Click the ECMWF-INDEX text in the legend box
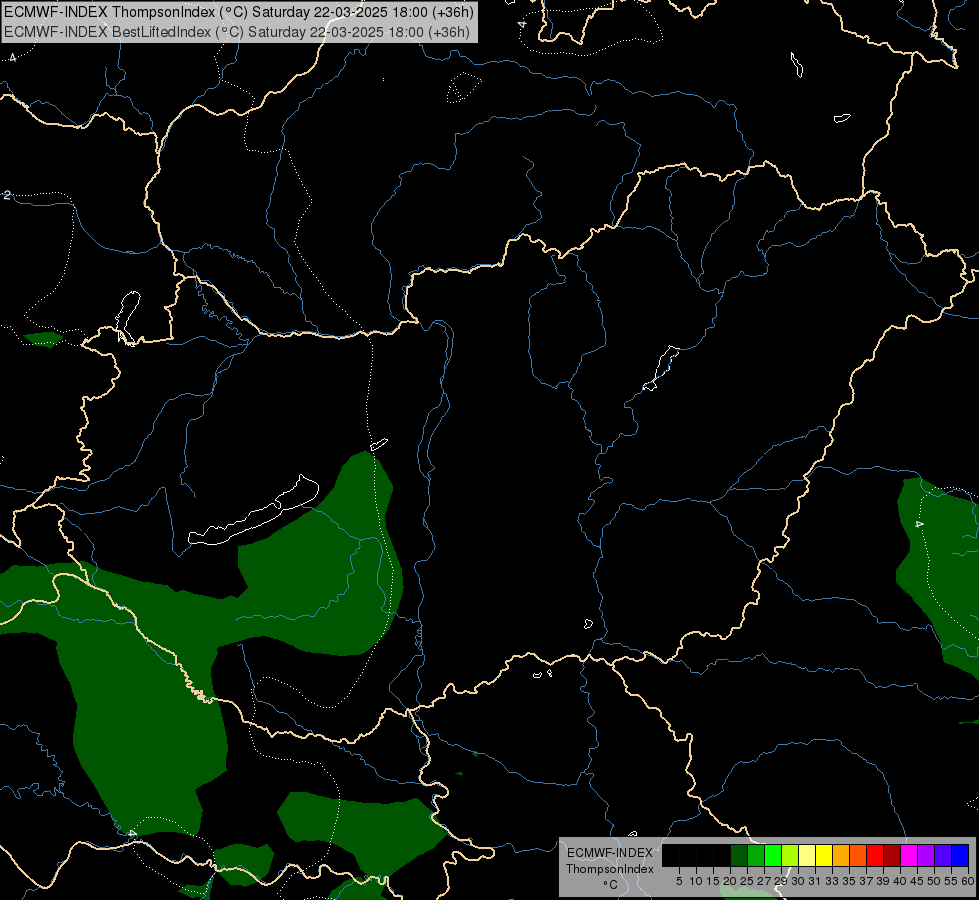This screenshot has height=900, width=979. 610,853
